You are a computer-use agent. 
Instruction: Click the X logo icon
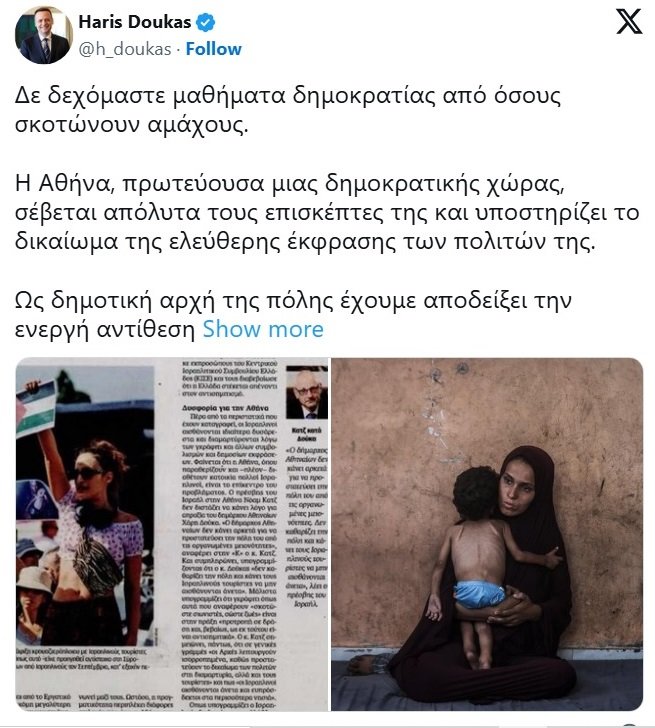coord(629,22)
